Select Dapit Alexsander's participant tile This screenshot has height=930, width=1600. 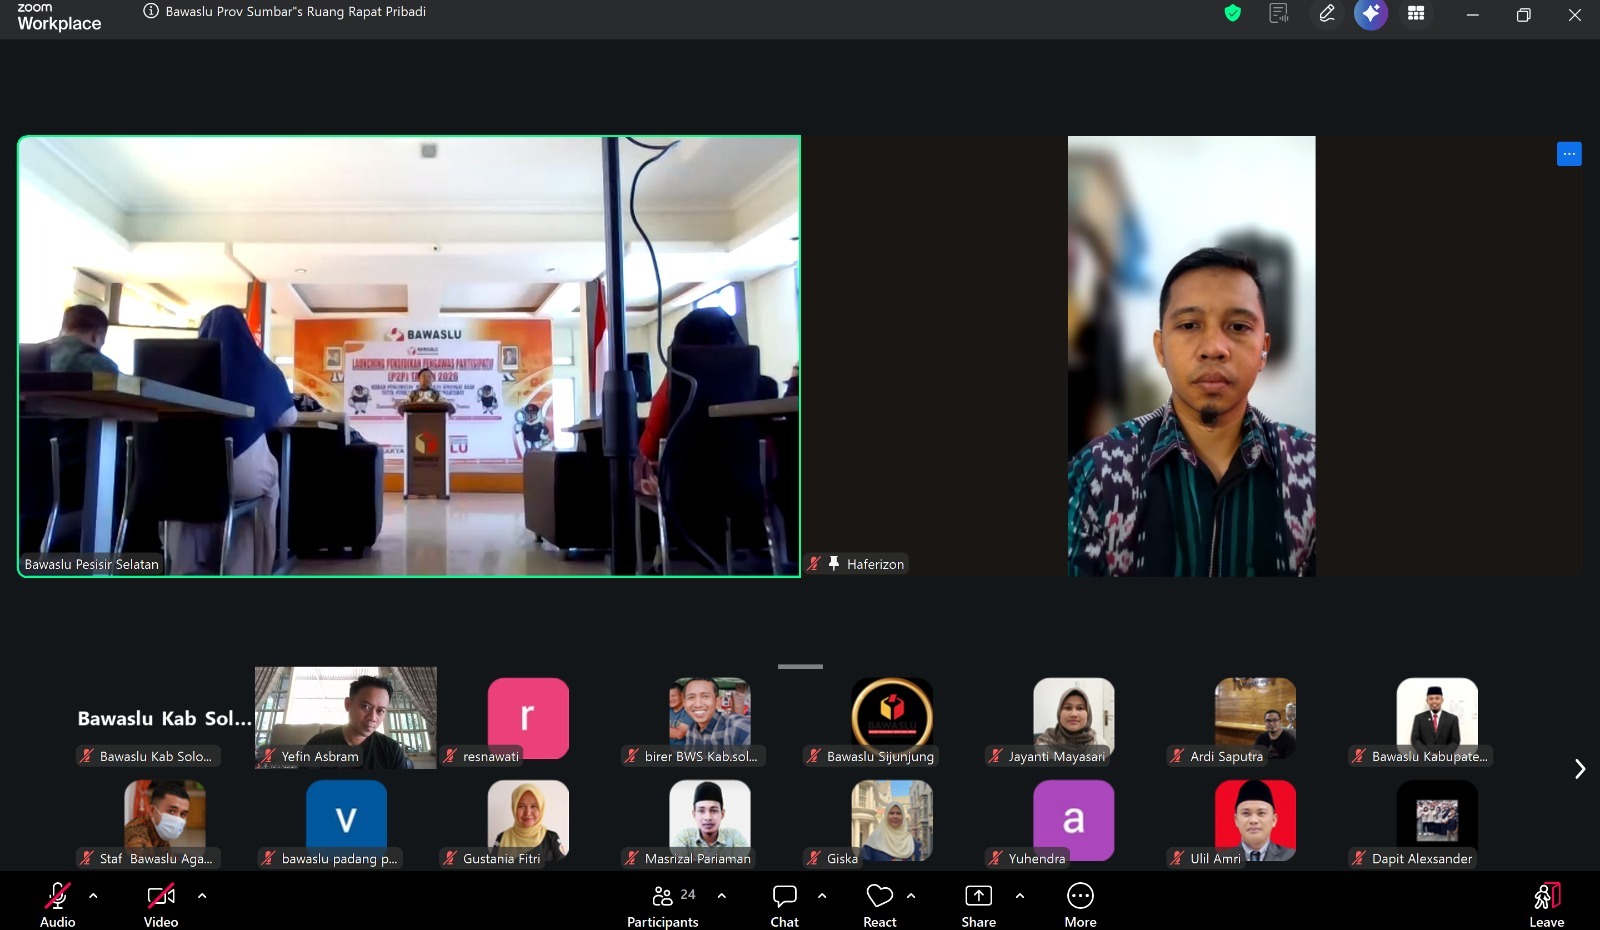pos(1437,820)
